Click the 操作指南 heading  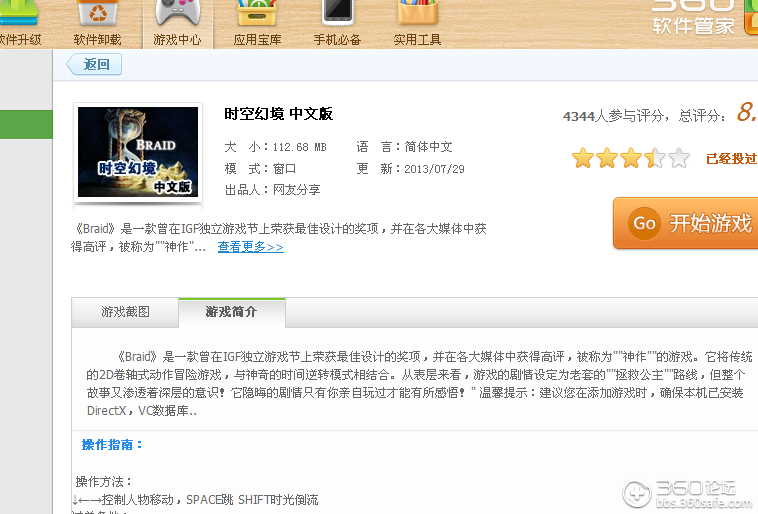click(112, 444)
